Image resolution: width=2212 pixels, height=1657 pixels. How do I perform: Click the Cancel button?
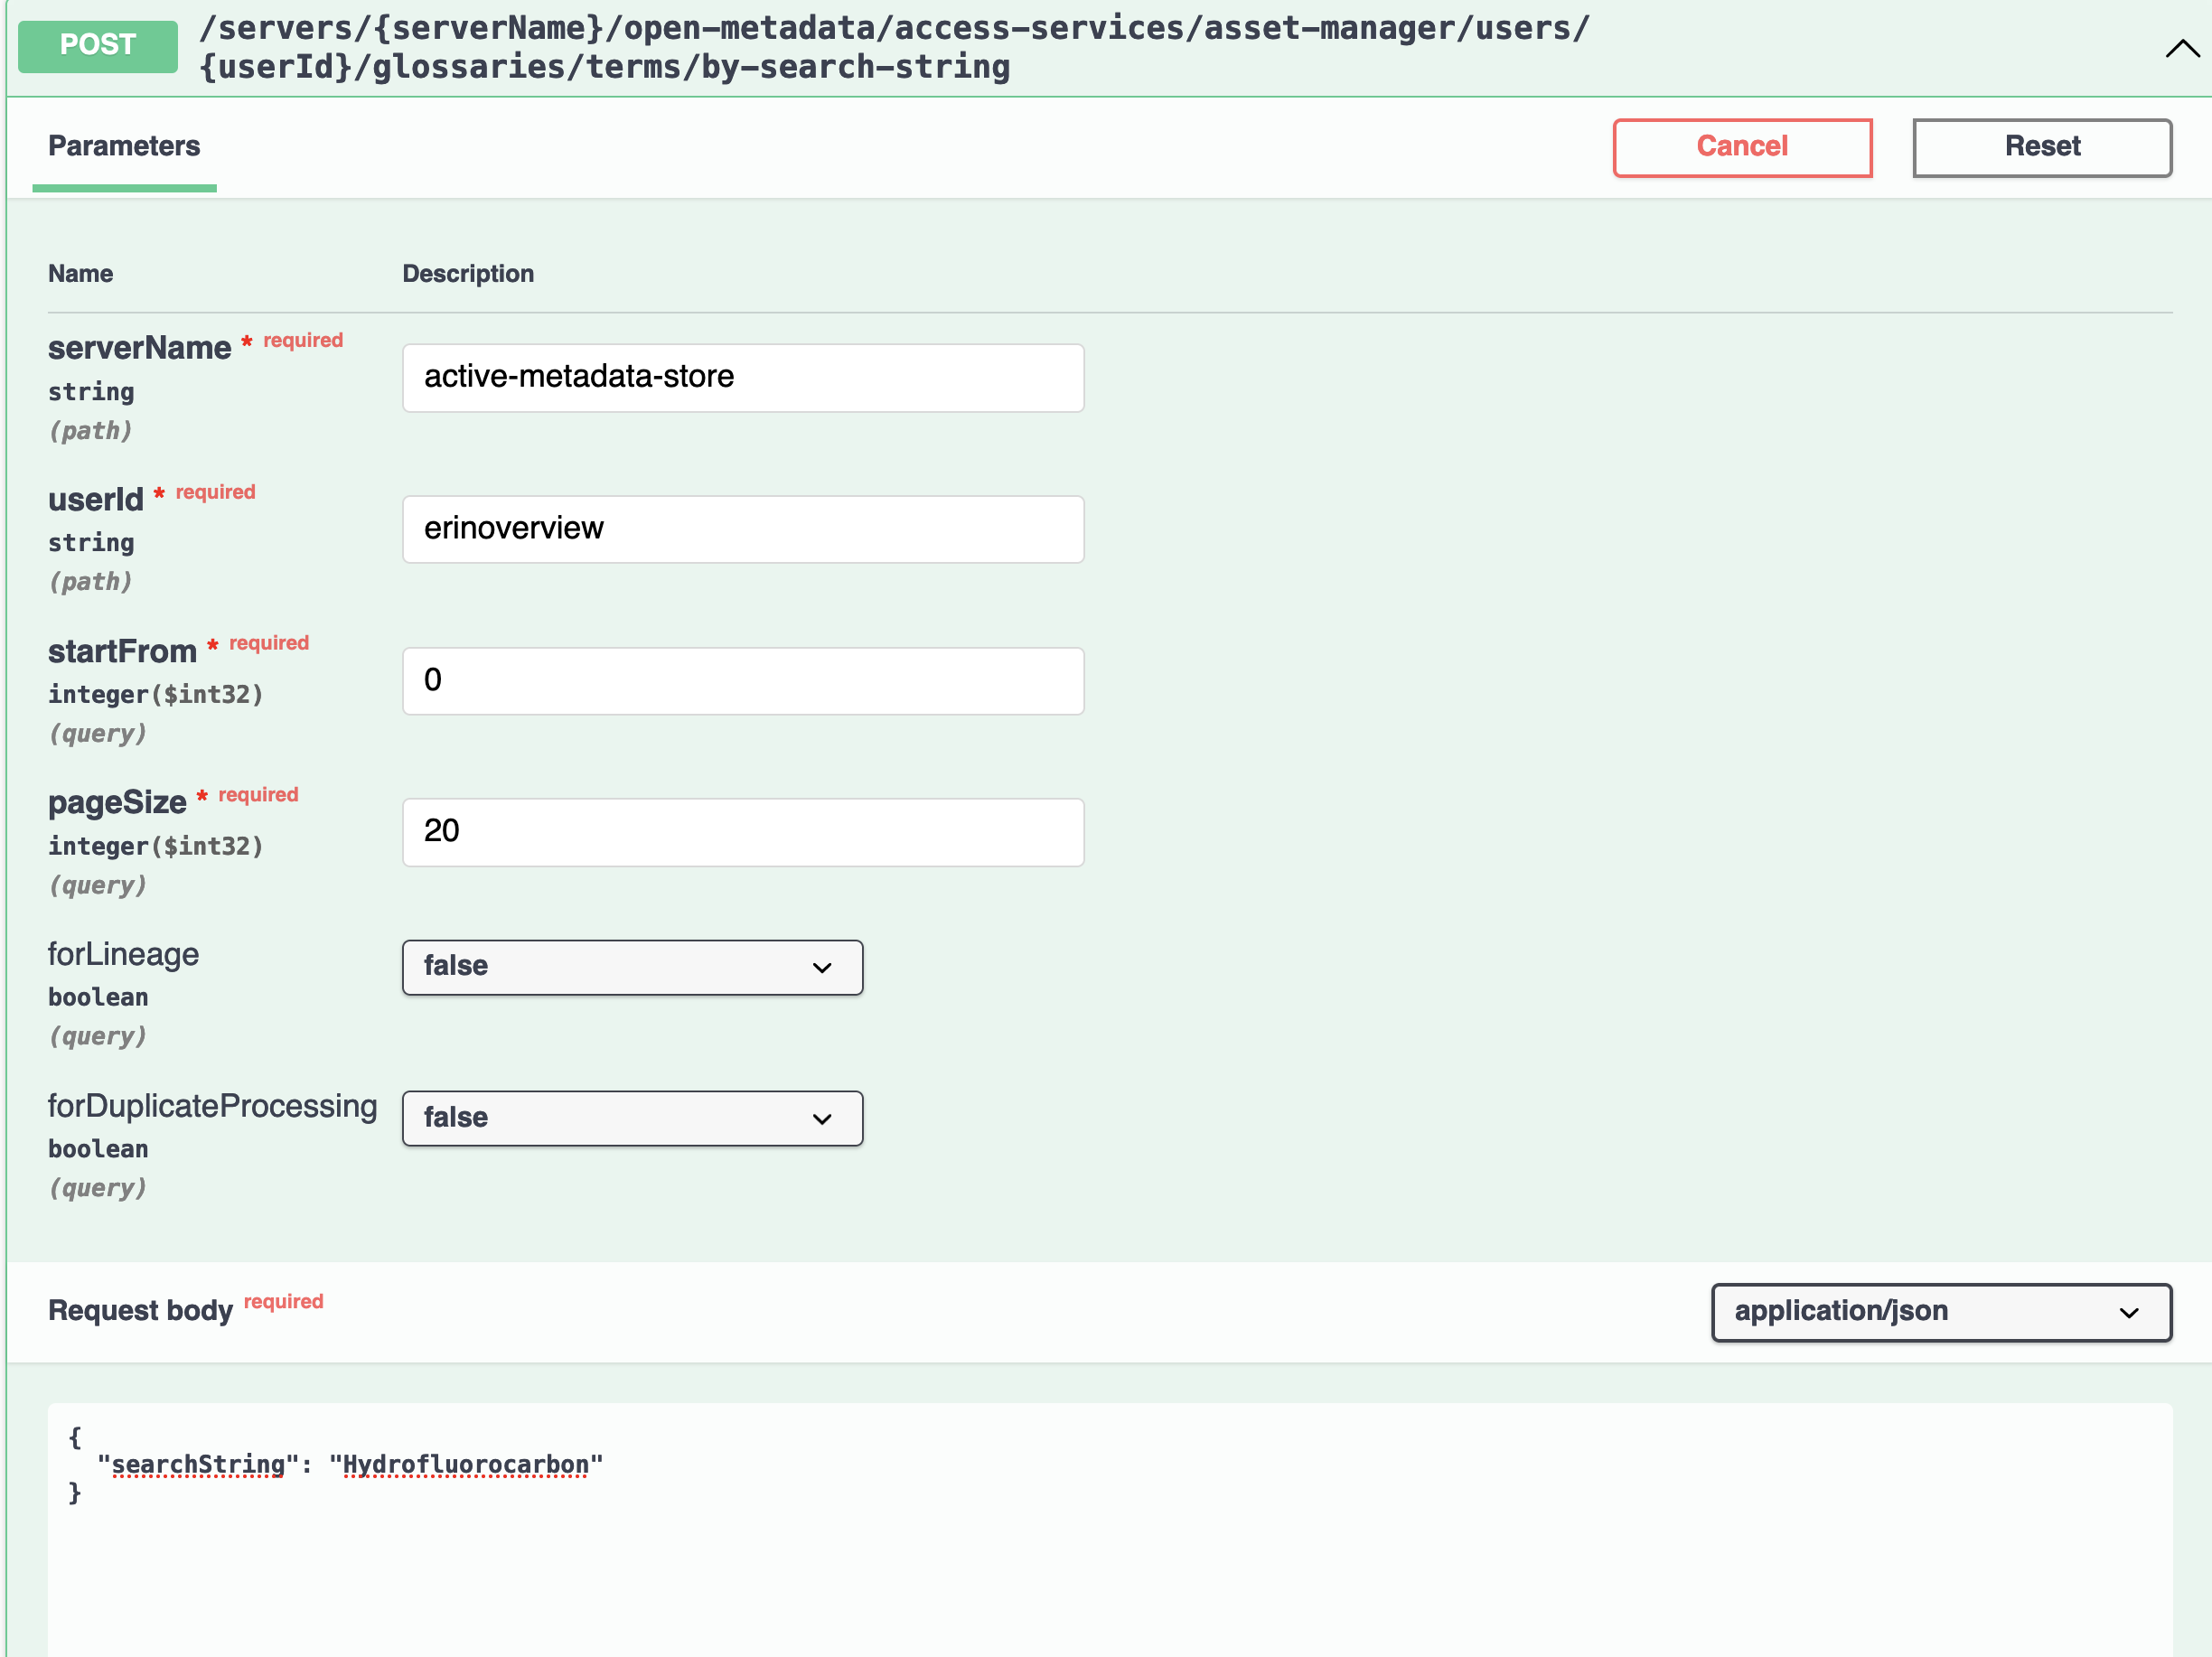1741,147
